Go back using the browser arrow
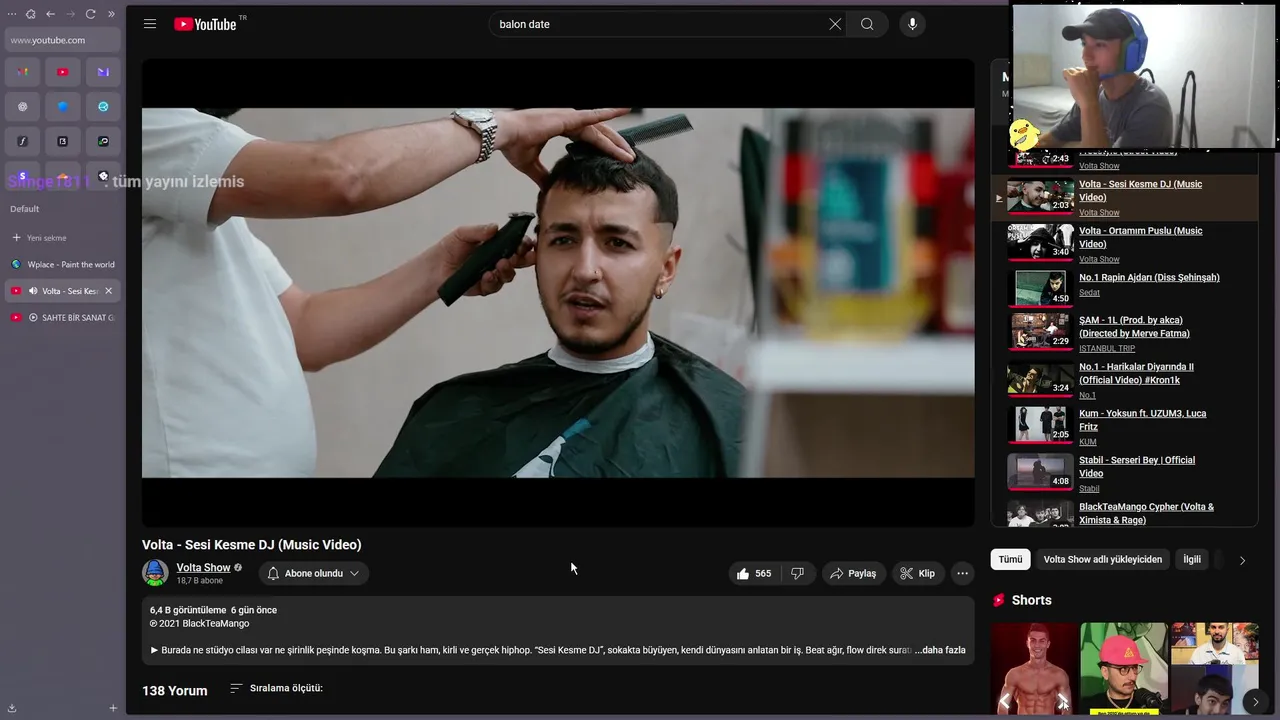1280x720 pixels. coord(50,14)
